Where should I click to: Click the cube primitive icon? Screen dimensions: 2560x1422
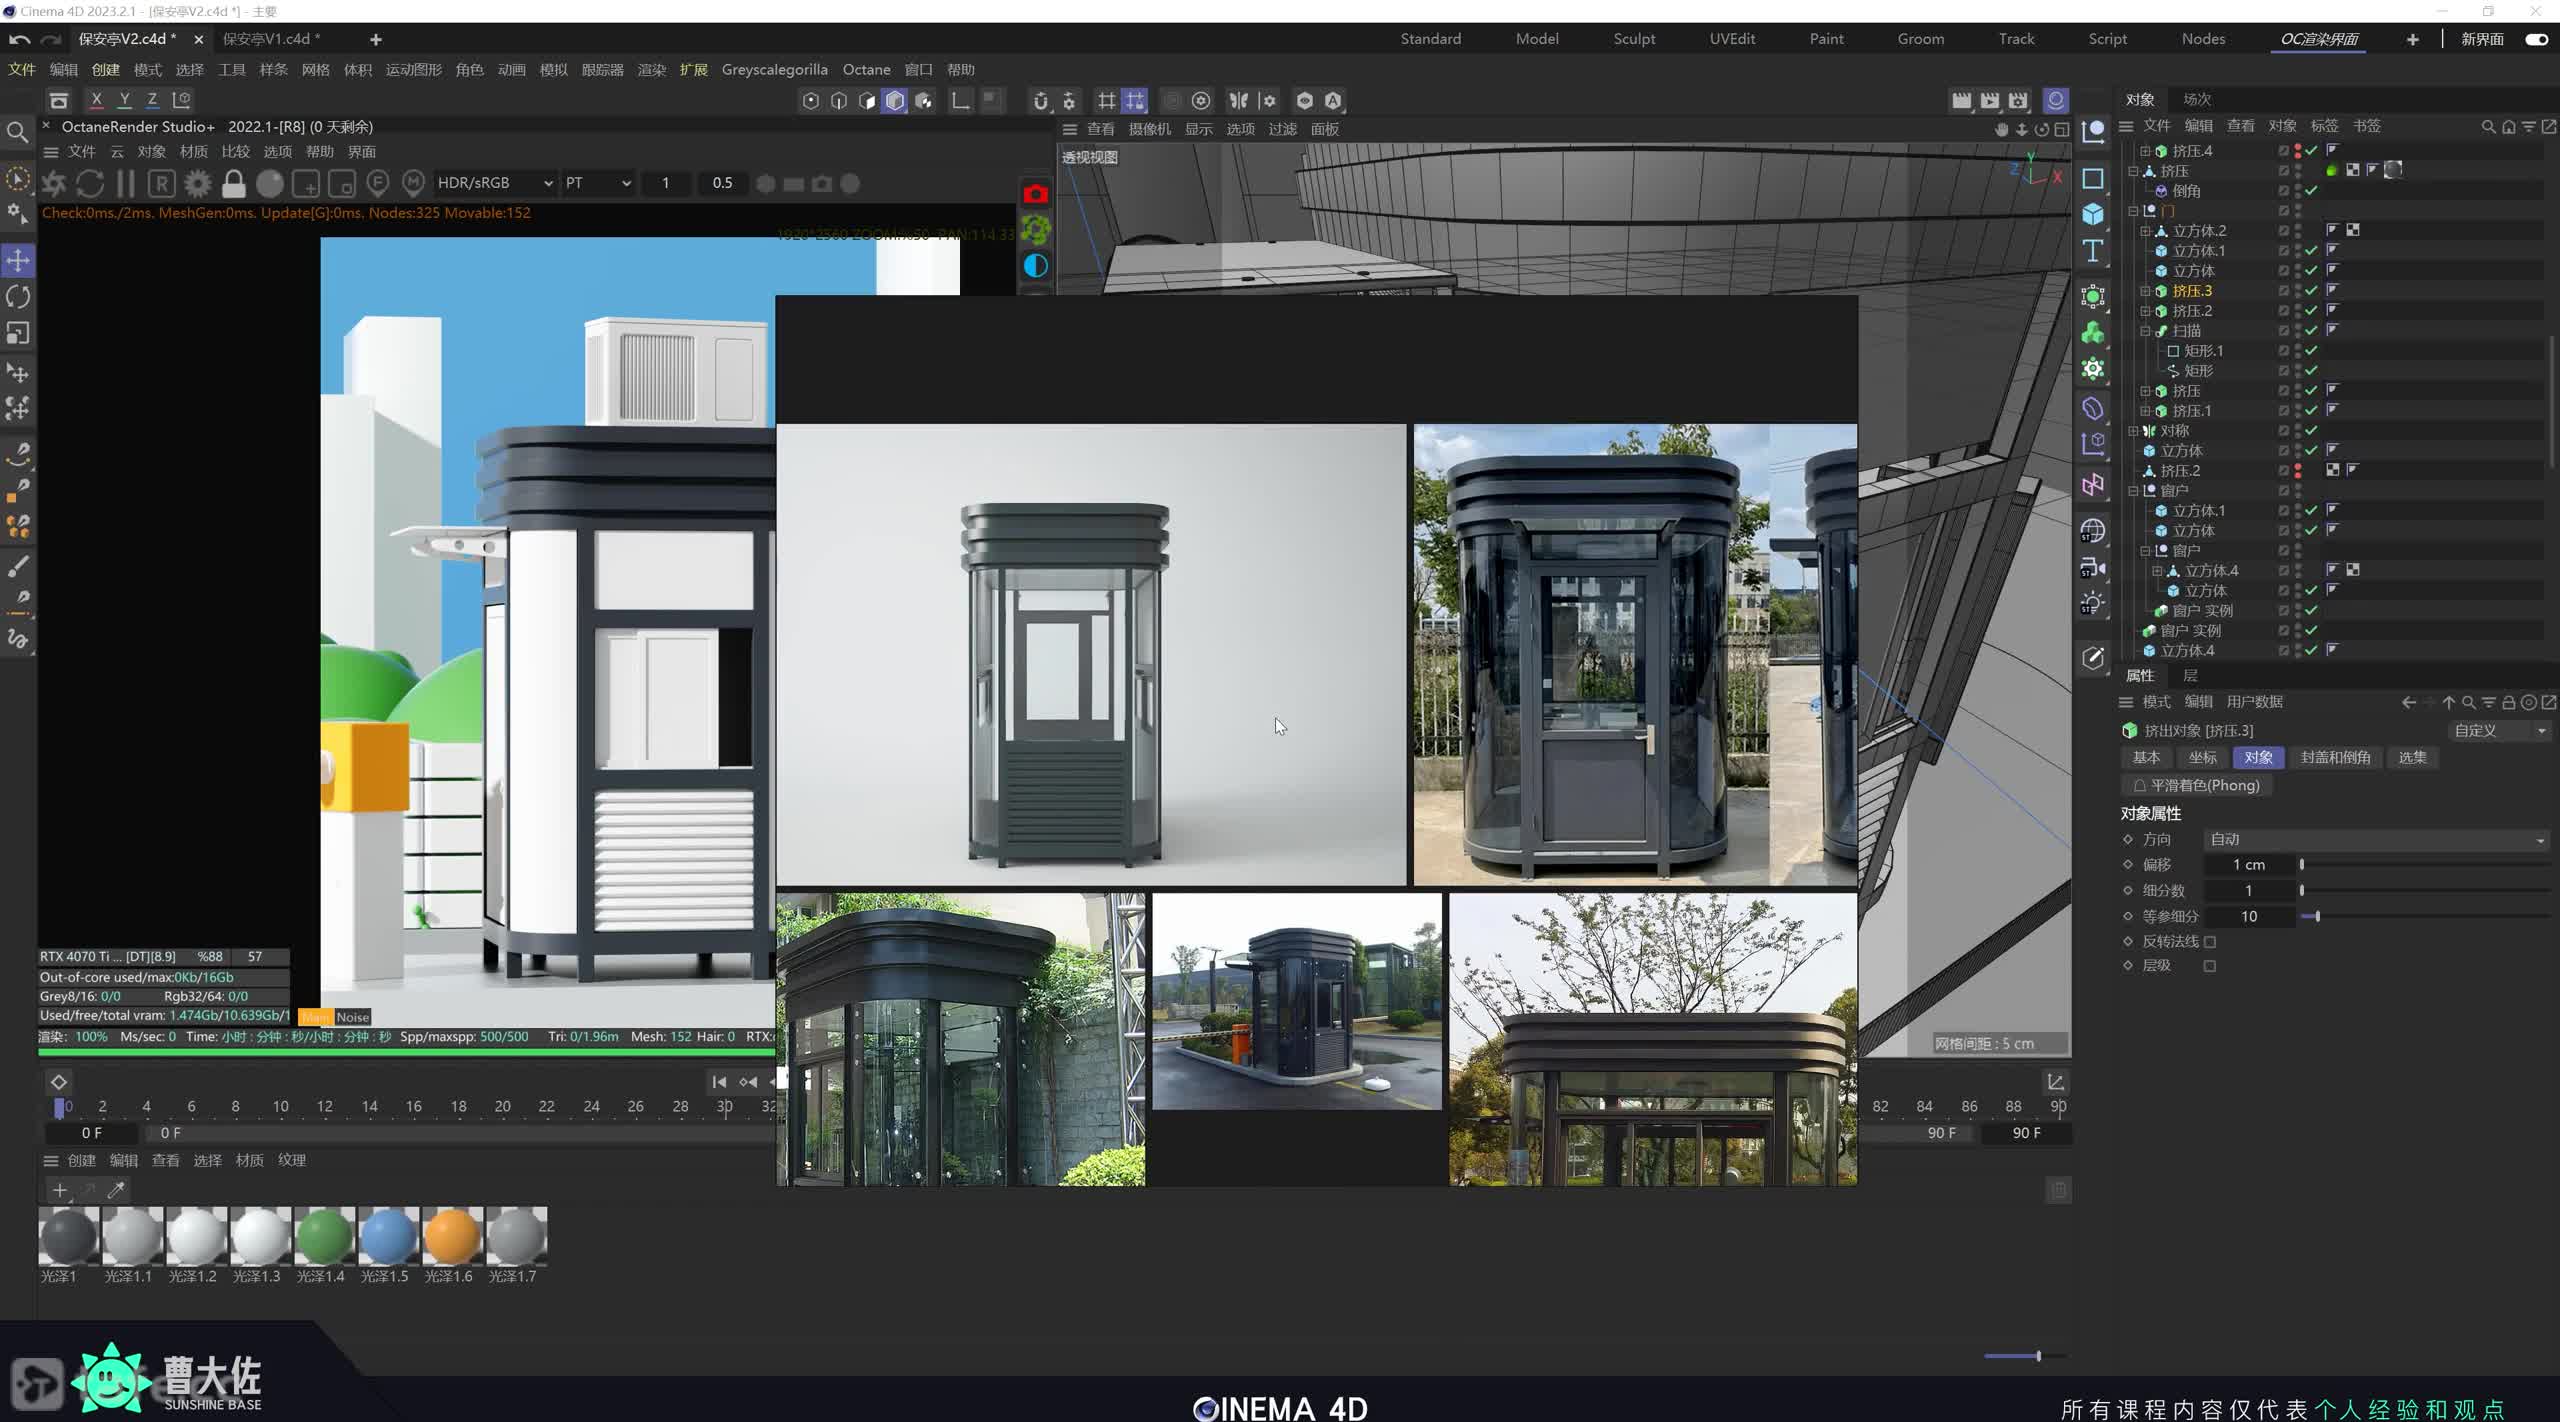pos(2093,214)
